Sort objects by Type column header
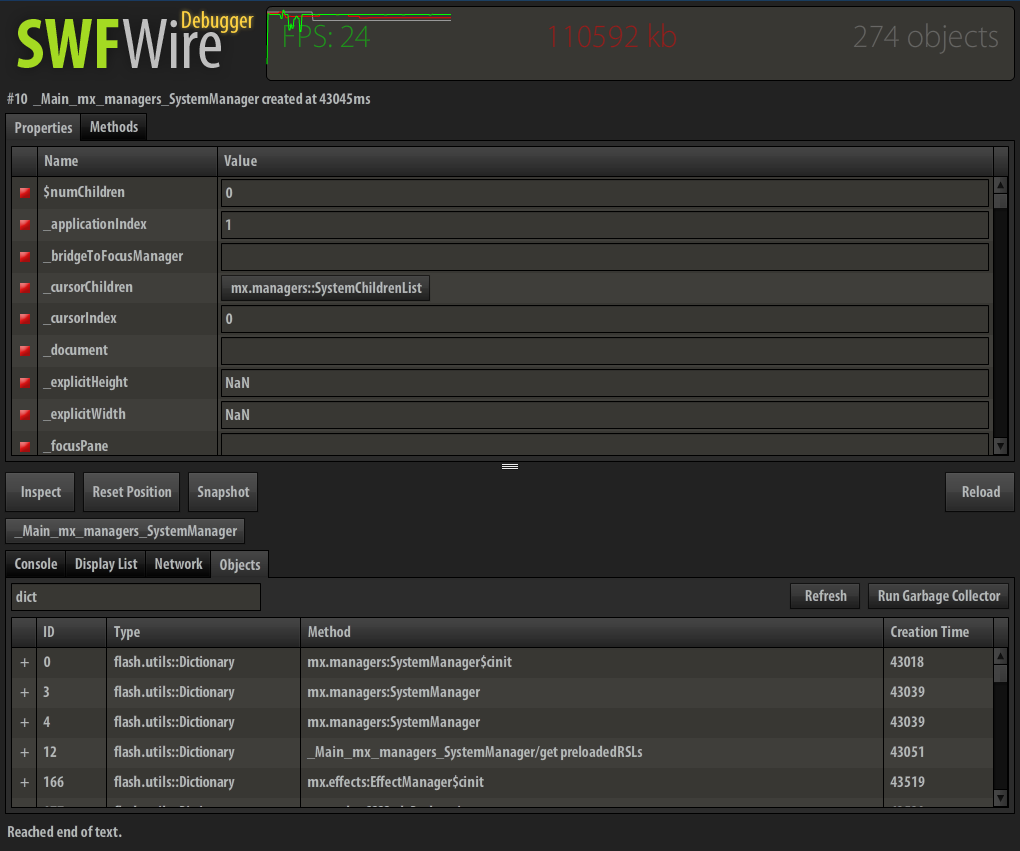Screen dimensions: 1020x851 pos(204,632)
